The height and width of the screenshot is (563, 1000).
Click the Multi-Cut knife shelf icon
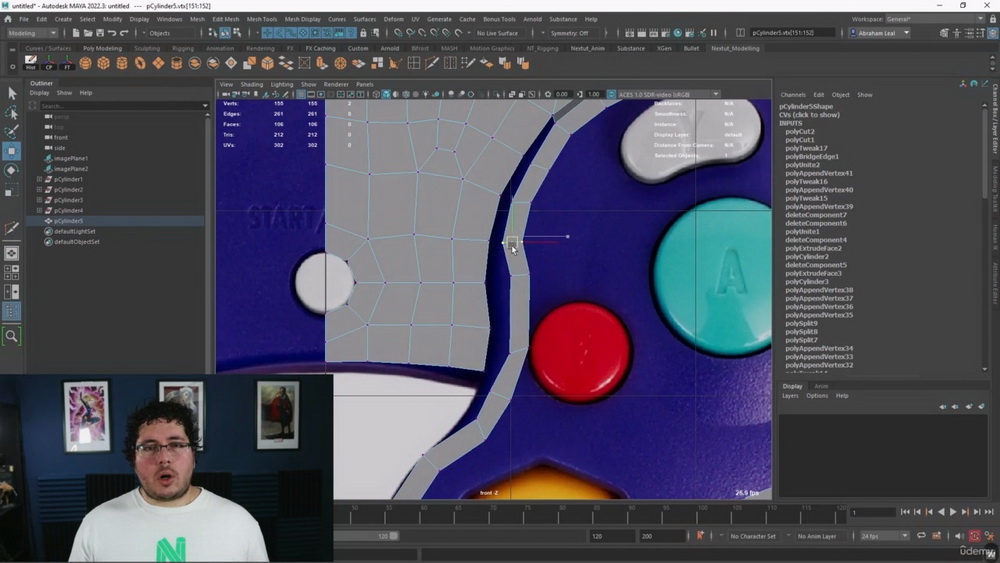(x=432, y=63)
